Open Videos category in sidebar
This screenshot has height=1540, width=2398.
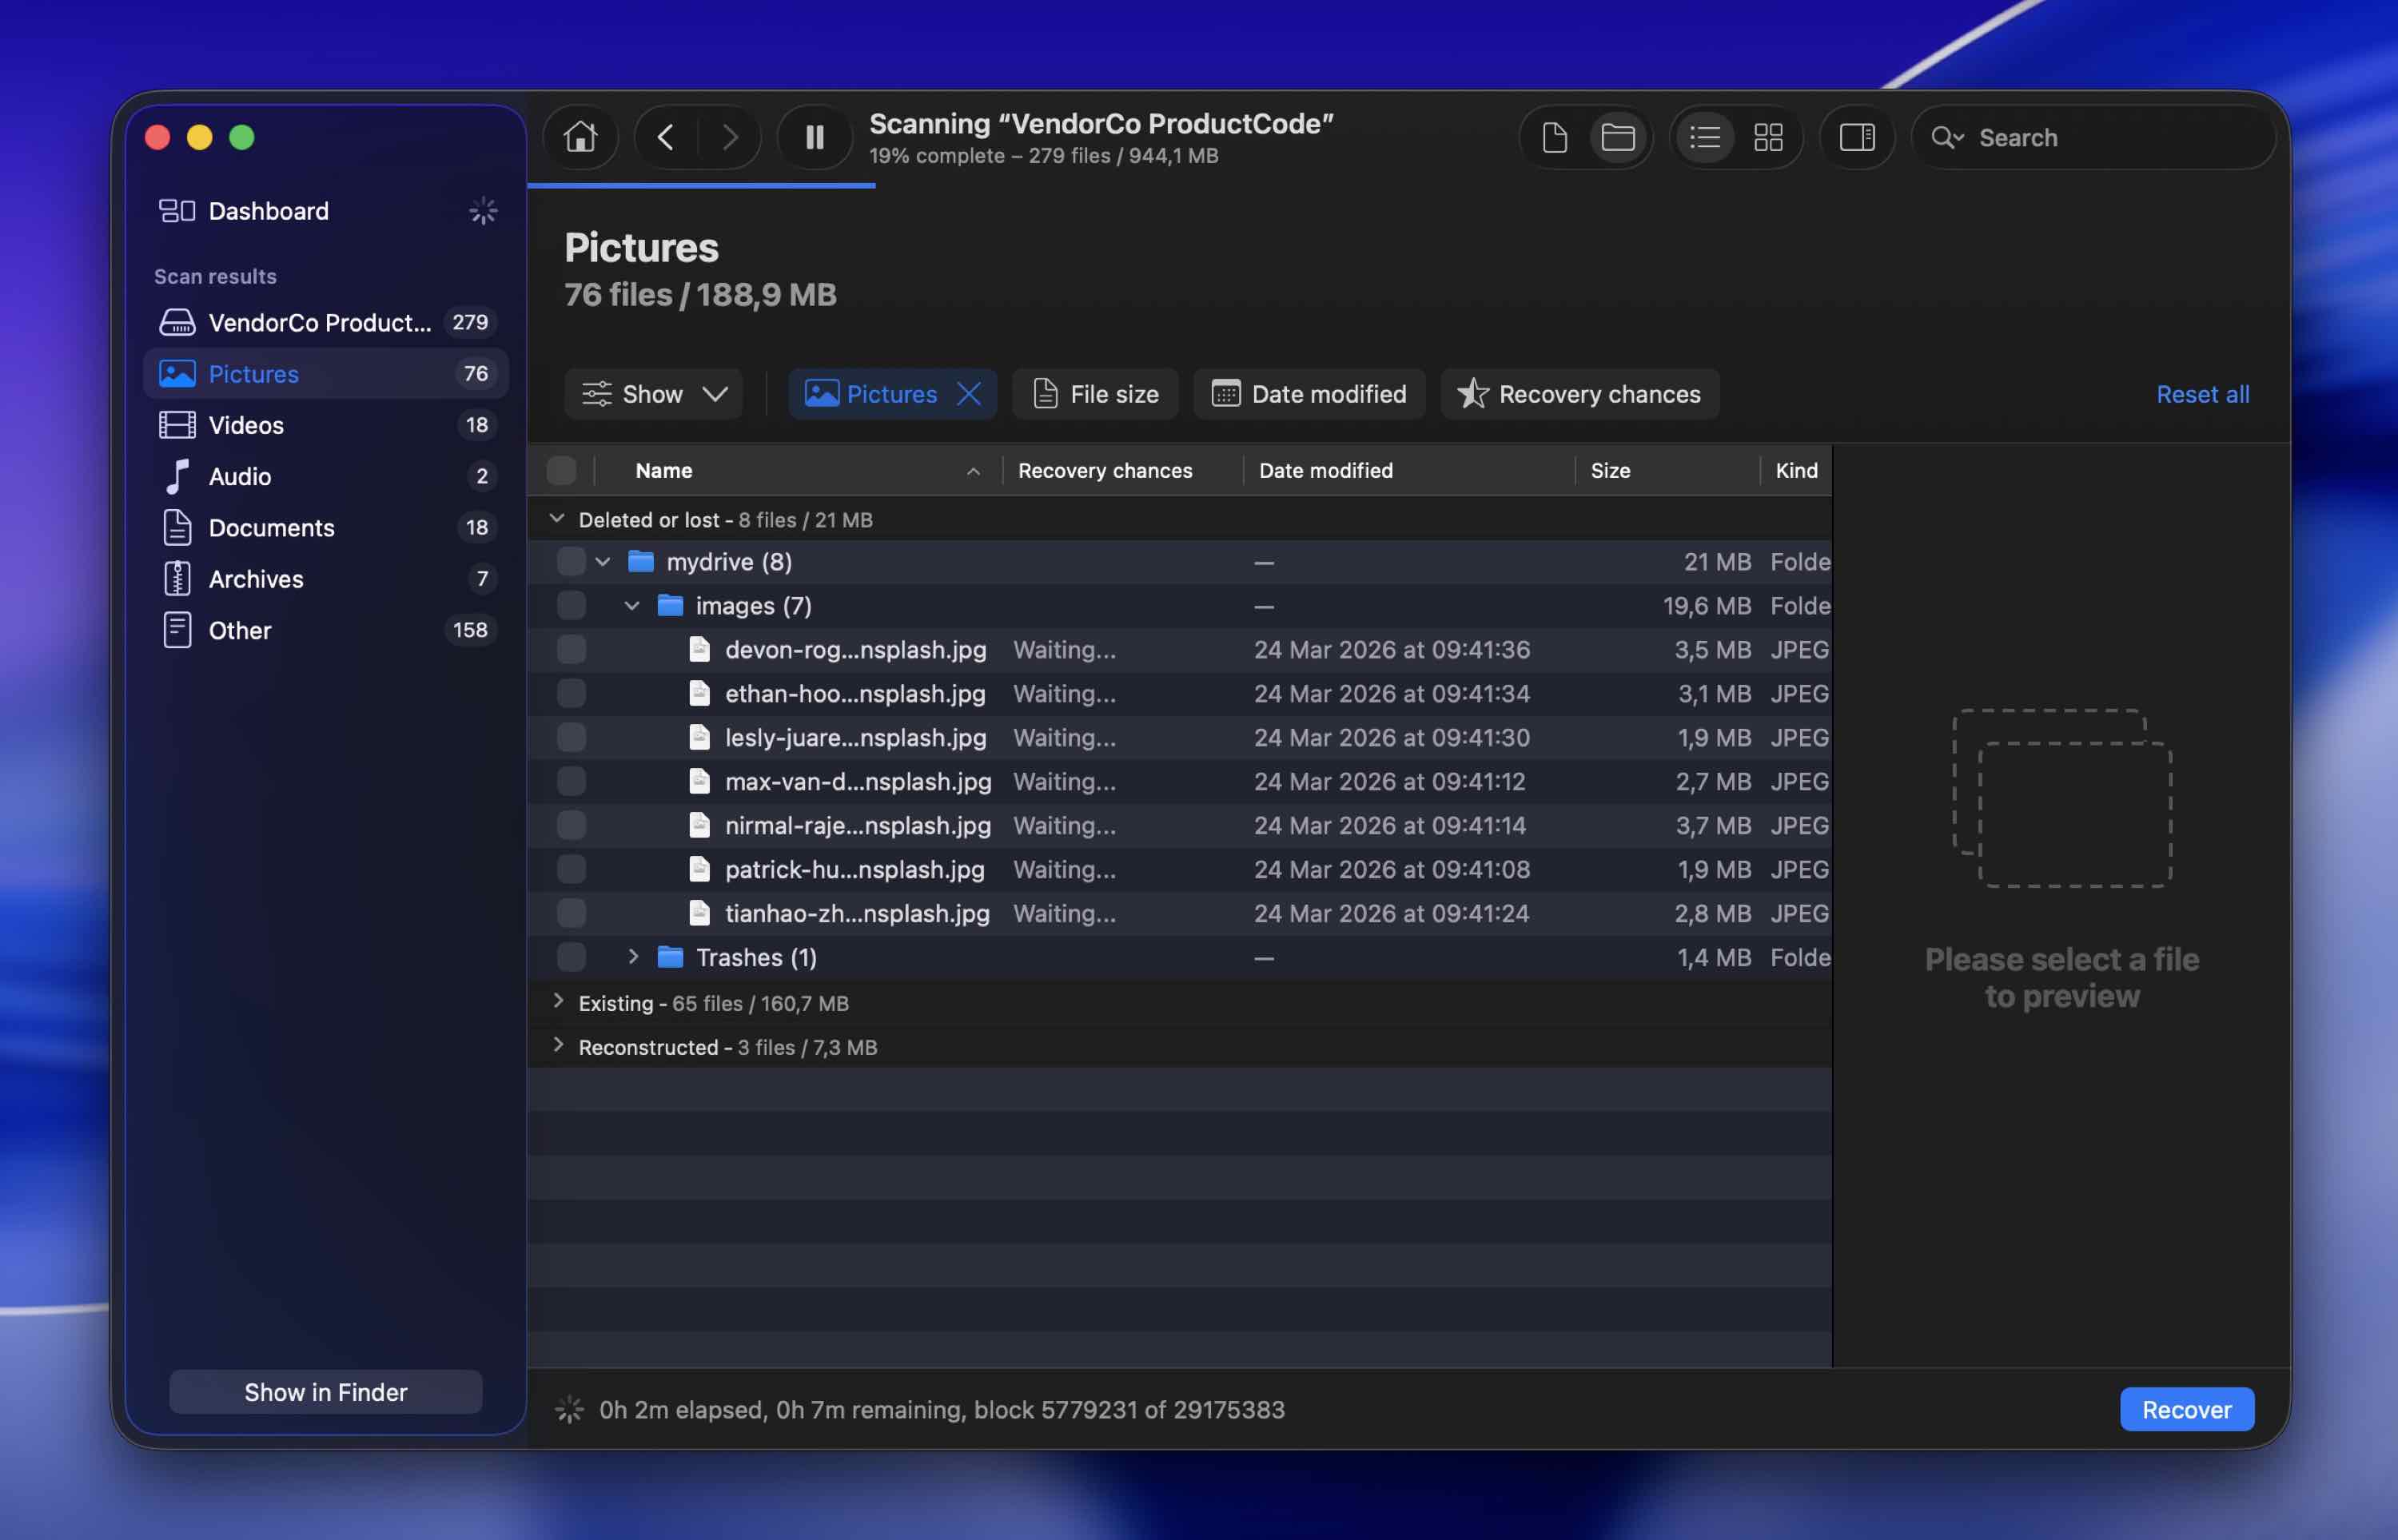(326, 425)
